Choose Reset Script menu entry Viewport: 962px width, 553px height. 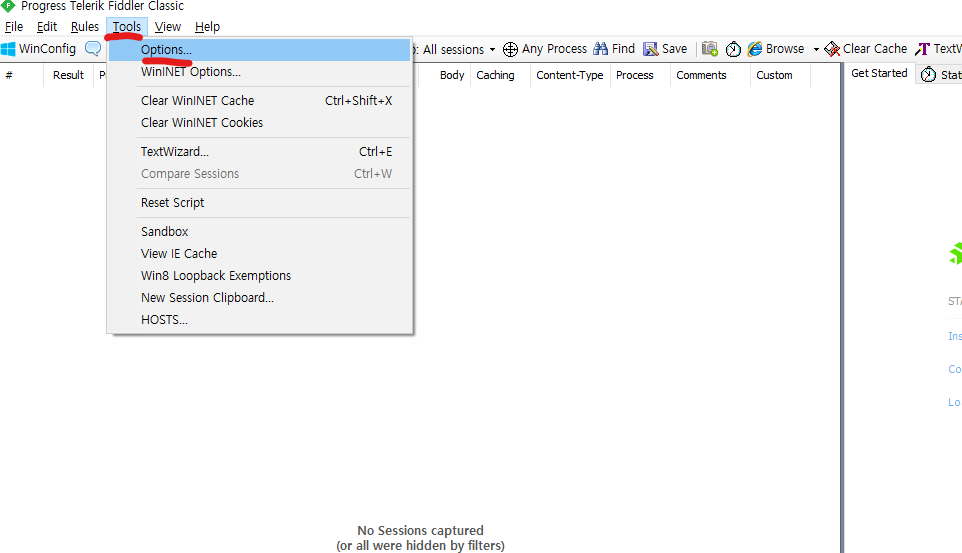click(260, 203)
